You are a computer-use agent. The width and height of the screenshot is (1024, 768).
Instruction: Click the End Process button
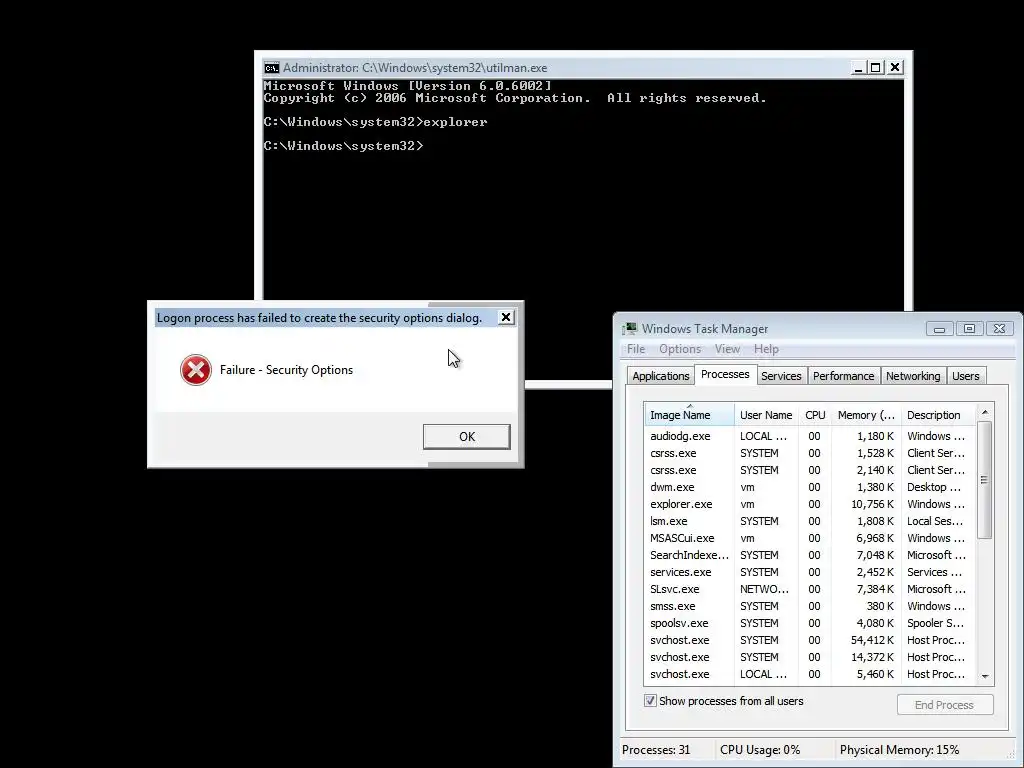944,705
